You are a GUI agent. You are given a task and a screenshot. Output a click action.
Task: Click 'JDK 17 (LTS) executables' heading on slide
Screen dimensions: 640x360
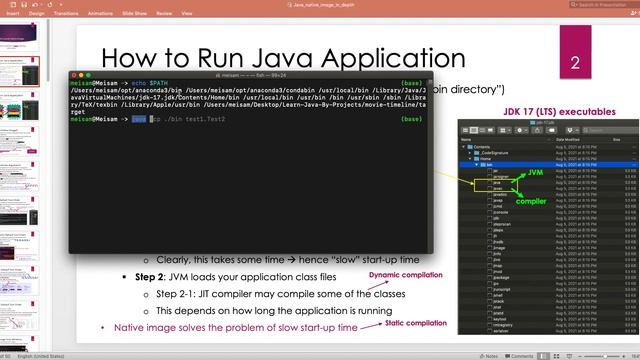point(559,112)
